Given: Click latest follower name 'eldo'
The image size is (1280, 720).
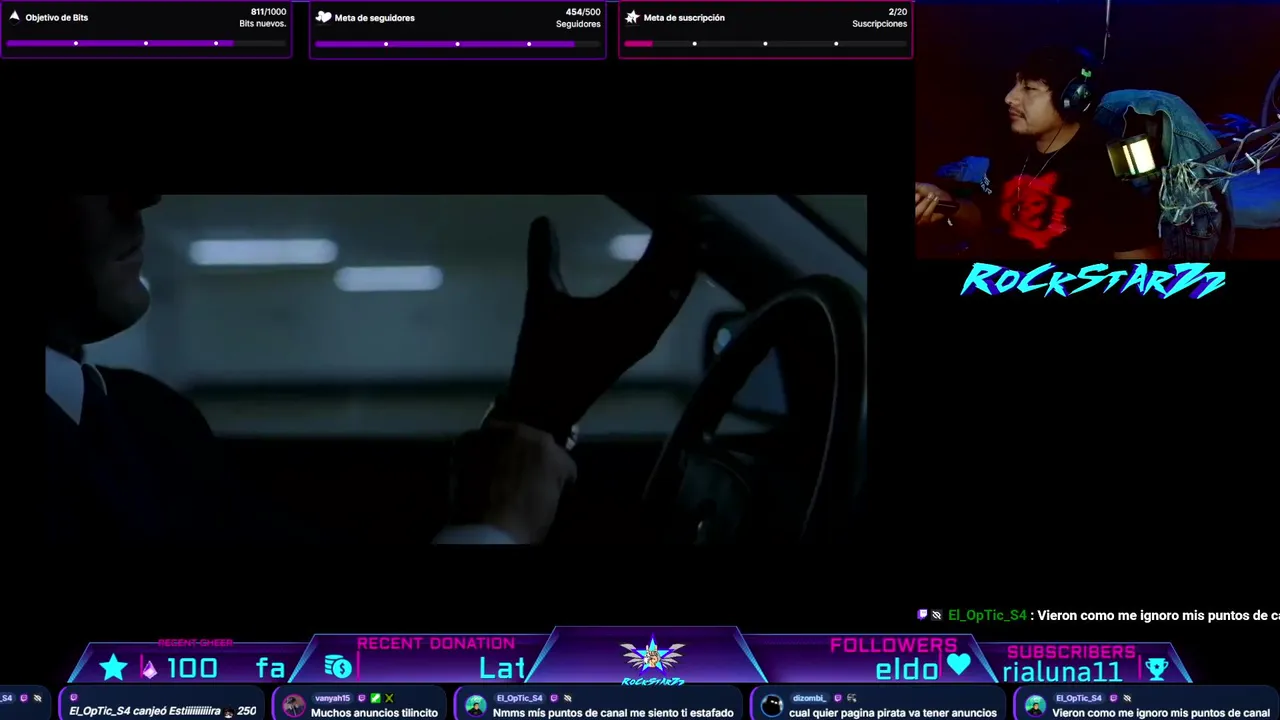Looking at the screenshot, I should pyautogui.click(x=907, y=669).
